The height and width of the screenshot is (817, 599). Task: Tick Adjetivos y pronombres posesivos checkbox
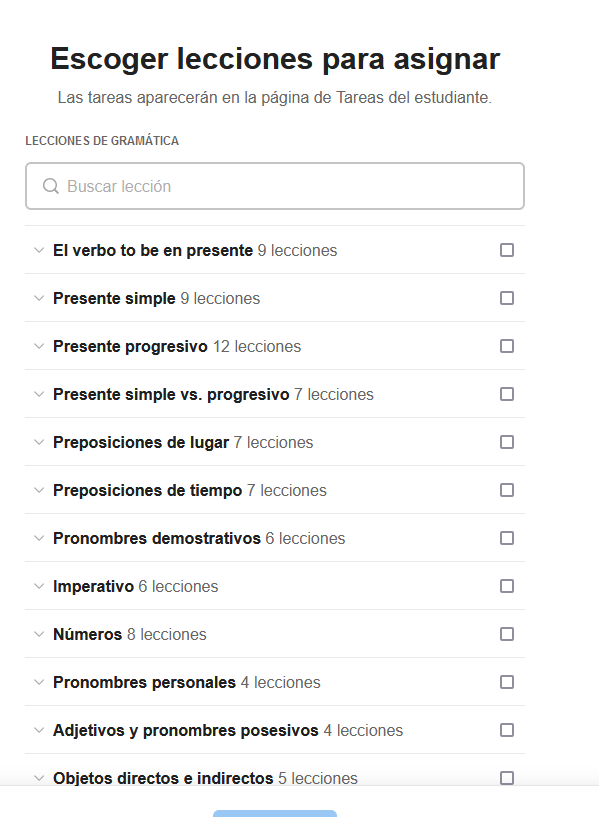[507, 730]
